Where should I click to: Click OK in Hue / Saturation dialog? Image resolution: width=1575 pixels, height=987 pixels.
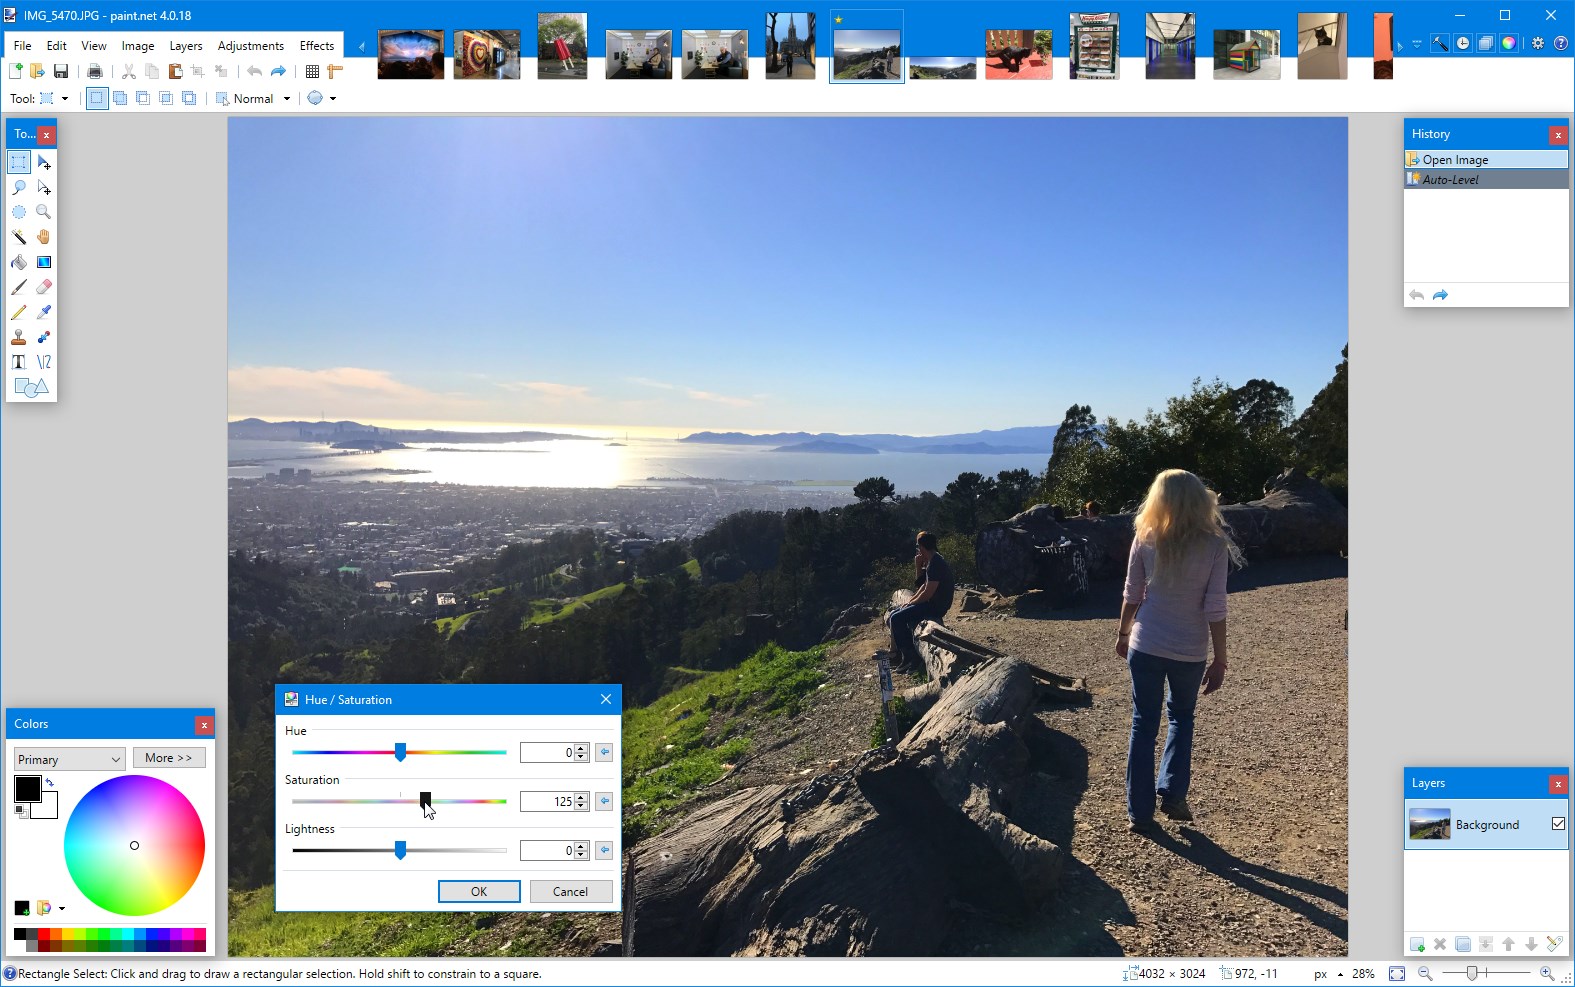click(x=479, y=891)
